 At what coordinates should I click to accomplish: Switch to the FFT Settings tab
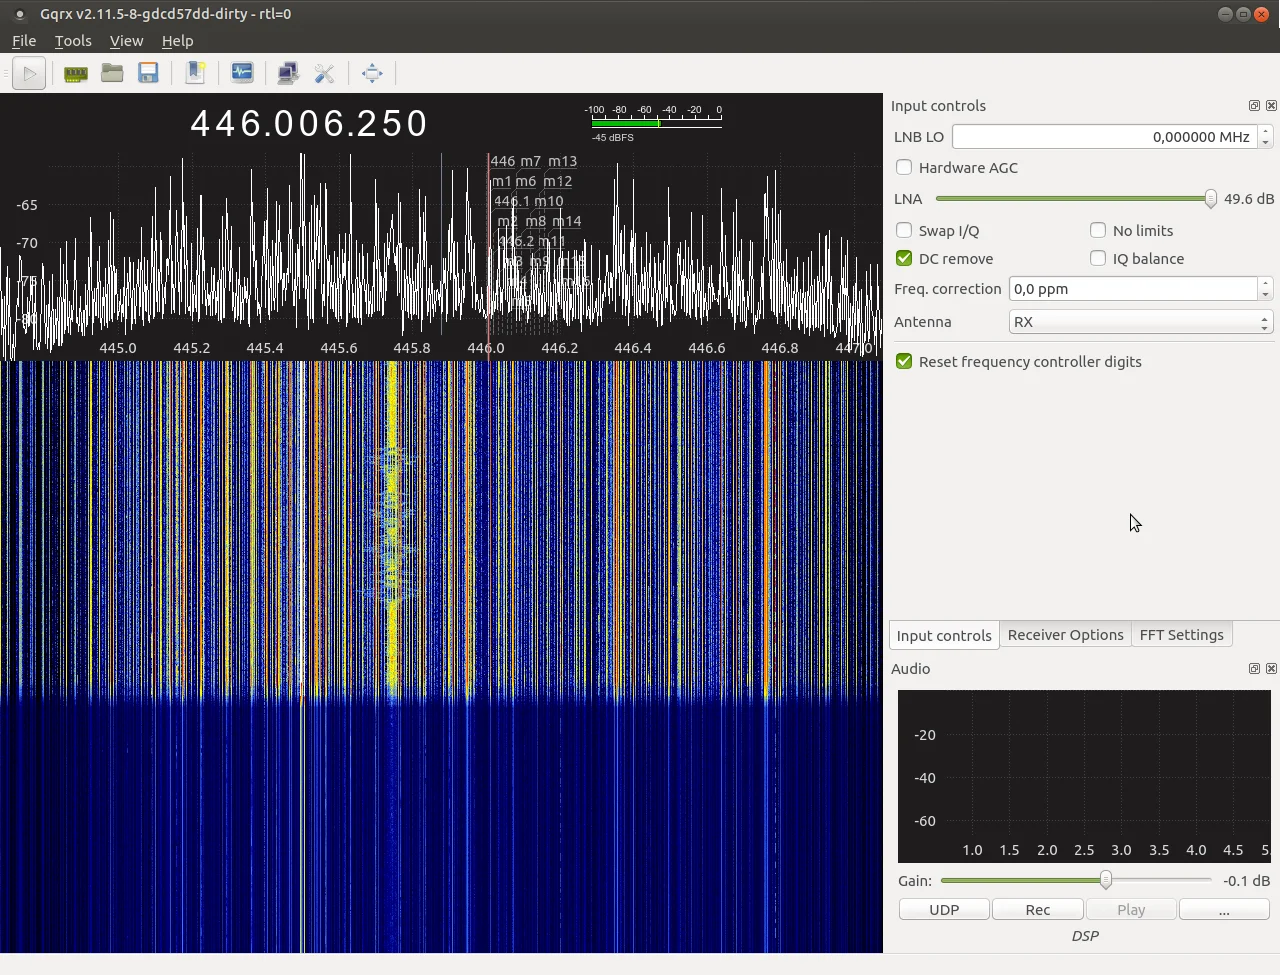1181,635
